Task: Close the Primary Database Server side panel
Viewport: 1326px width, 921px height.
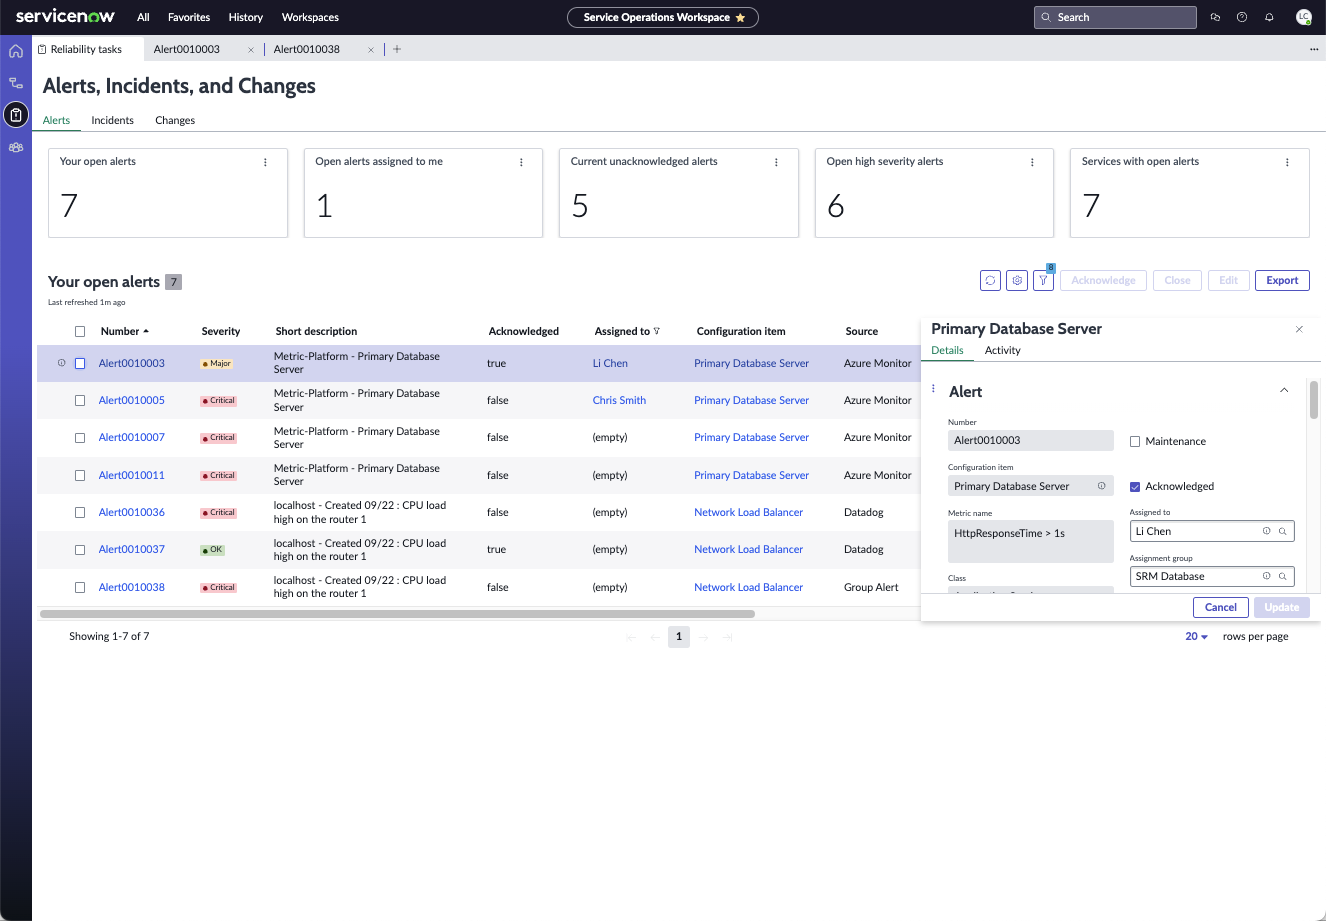Action: click(1299, 329)
